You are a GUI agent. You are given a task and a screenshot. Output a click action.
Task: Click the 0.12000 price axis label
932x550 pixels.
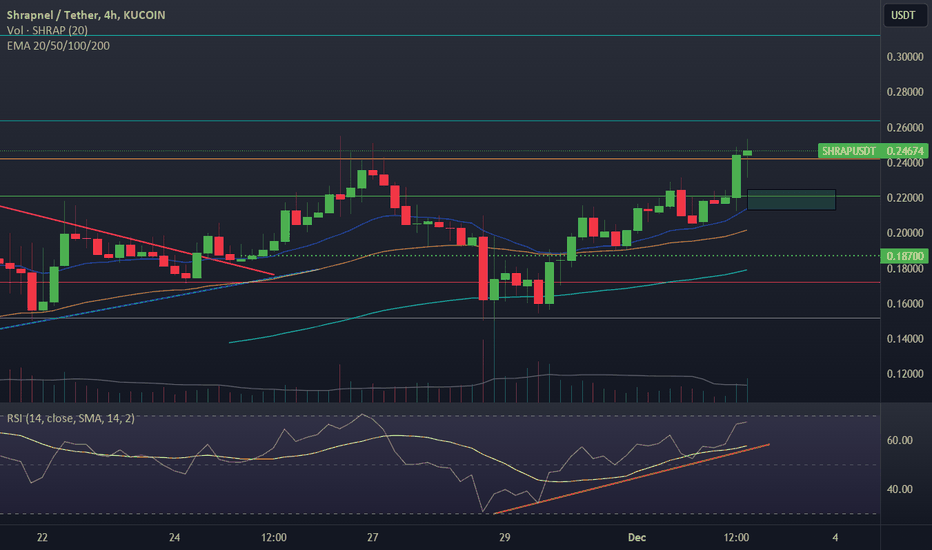click(905, 374)
